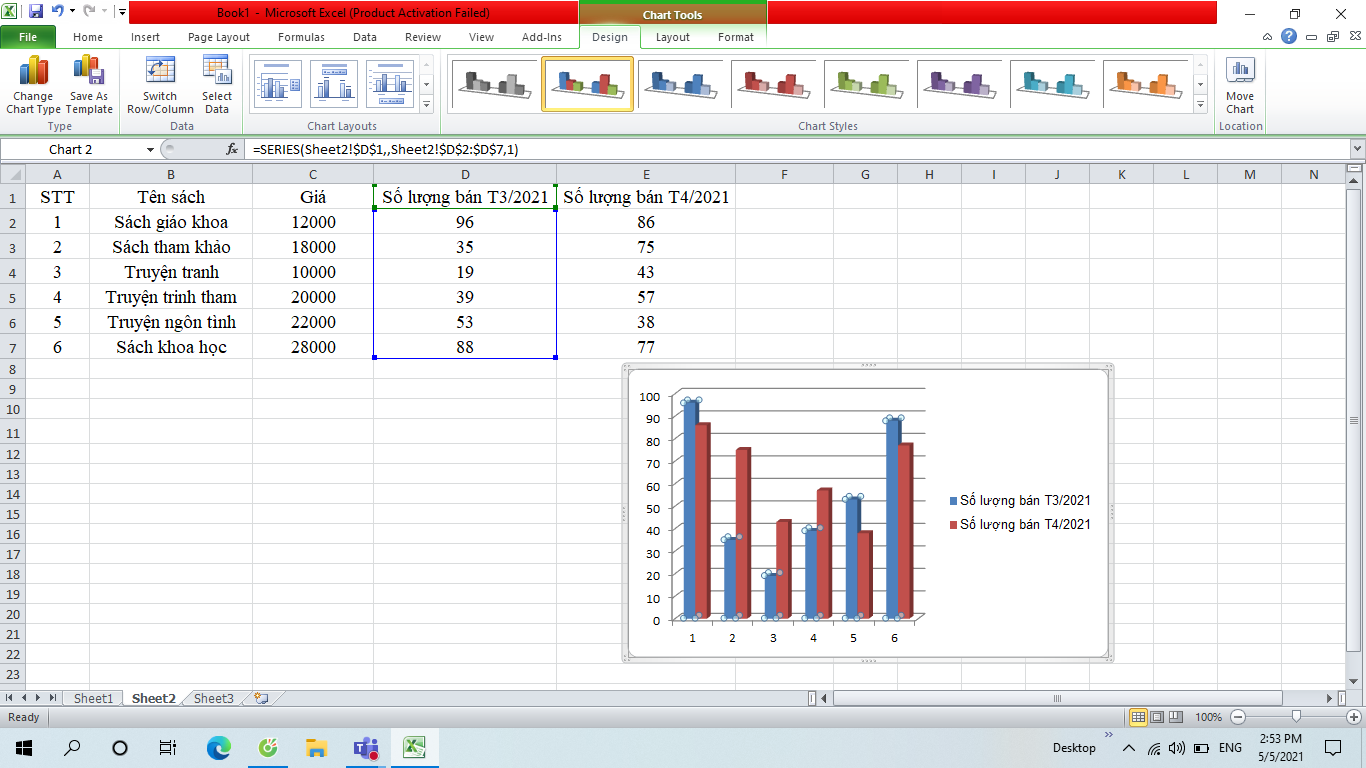Select row 7 header
The width and height of the screenshot is (1366, 768).
[12, 347]
